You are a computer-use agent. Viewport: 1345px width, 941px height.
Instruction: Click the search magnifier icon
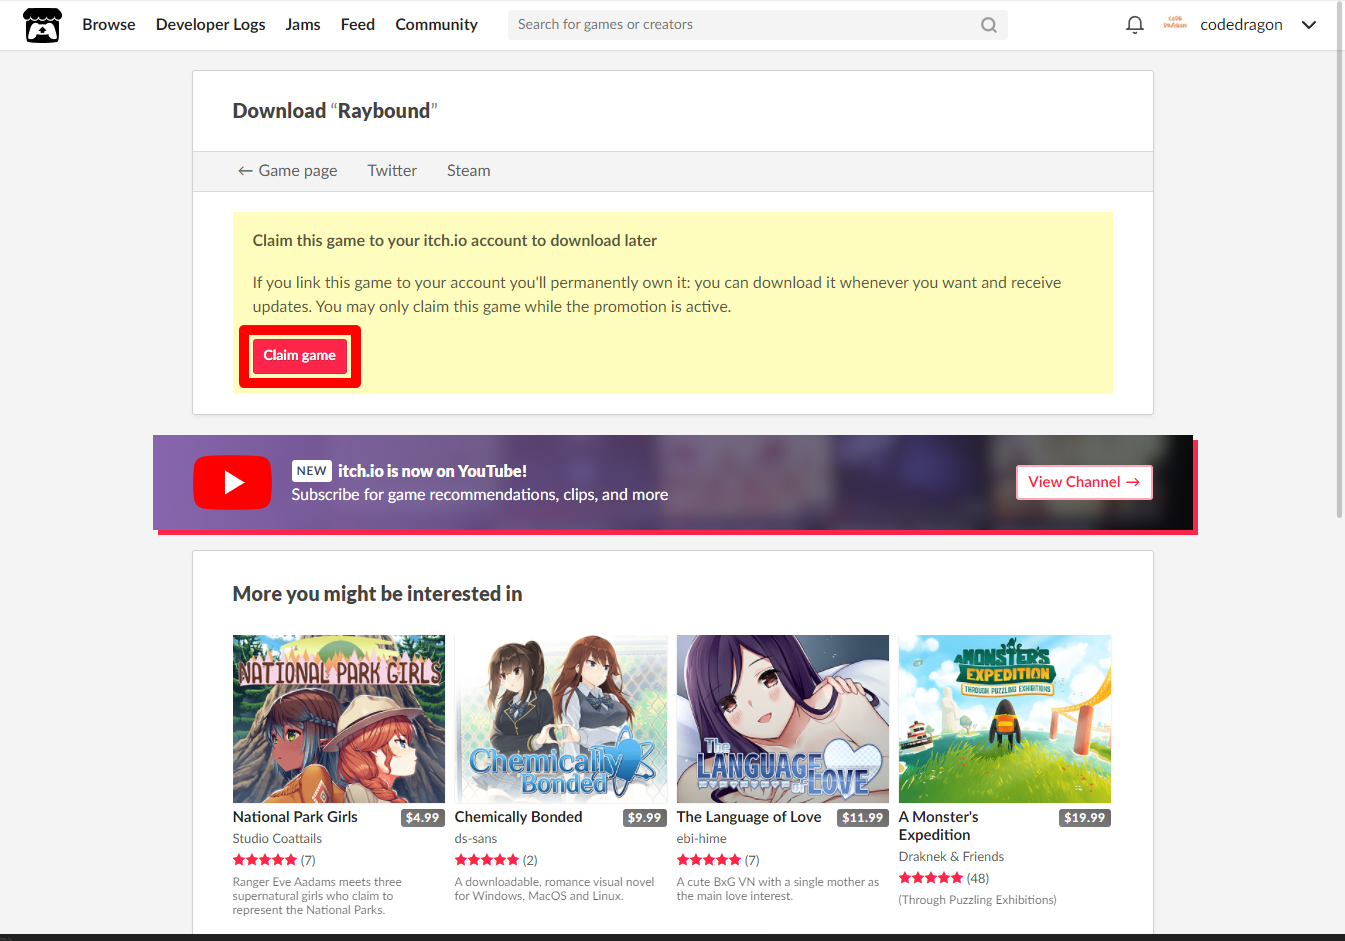tap(989, 25)
